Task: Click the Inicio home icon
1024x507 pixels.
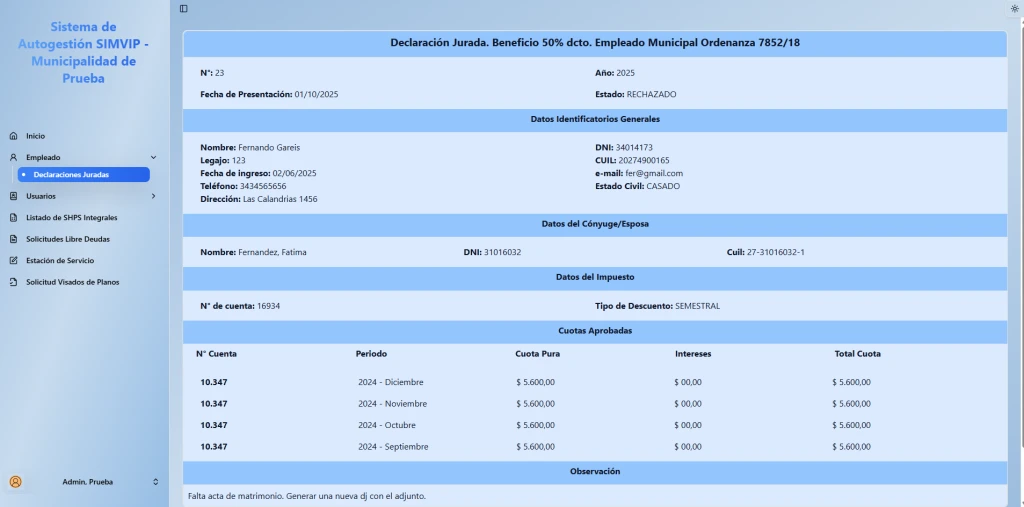Action: (x=14, y=136)
